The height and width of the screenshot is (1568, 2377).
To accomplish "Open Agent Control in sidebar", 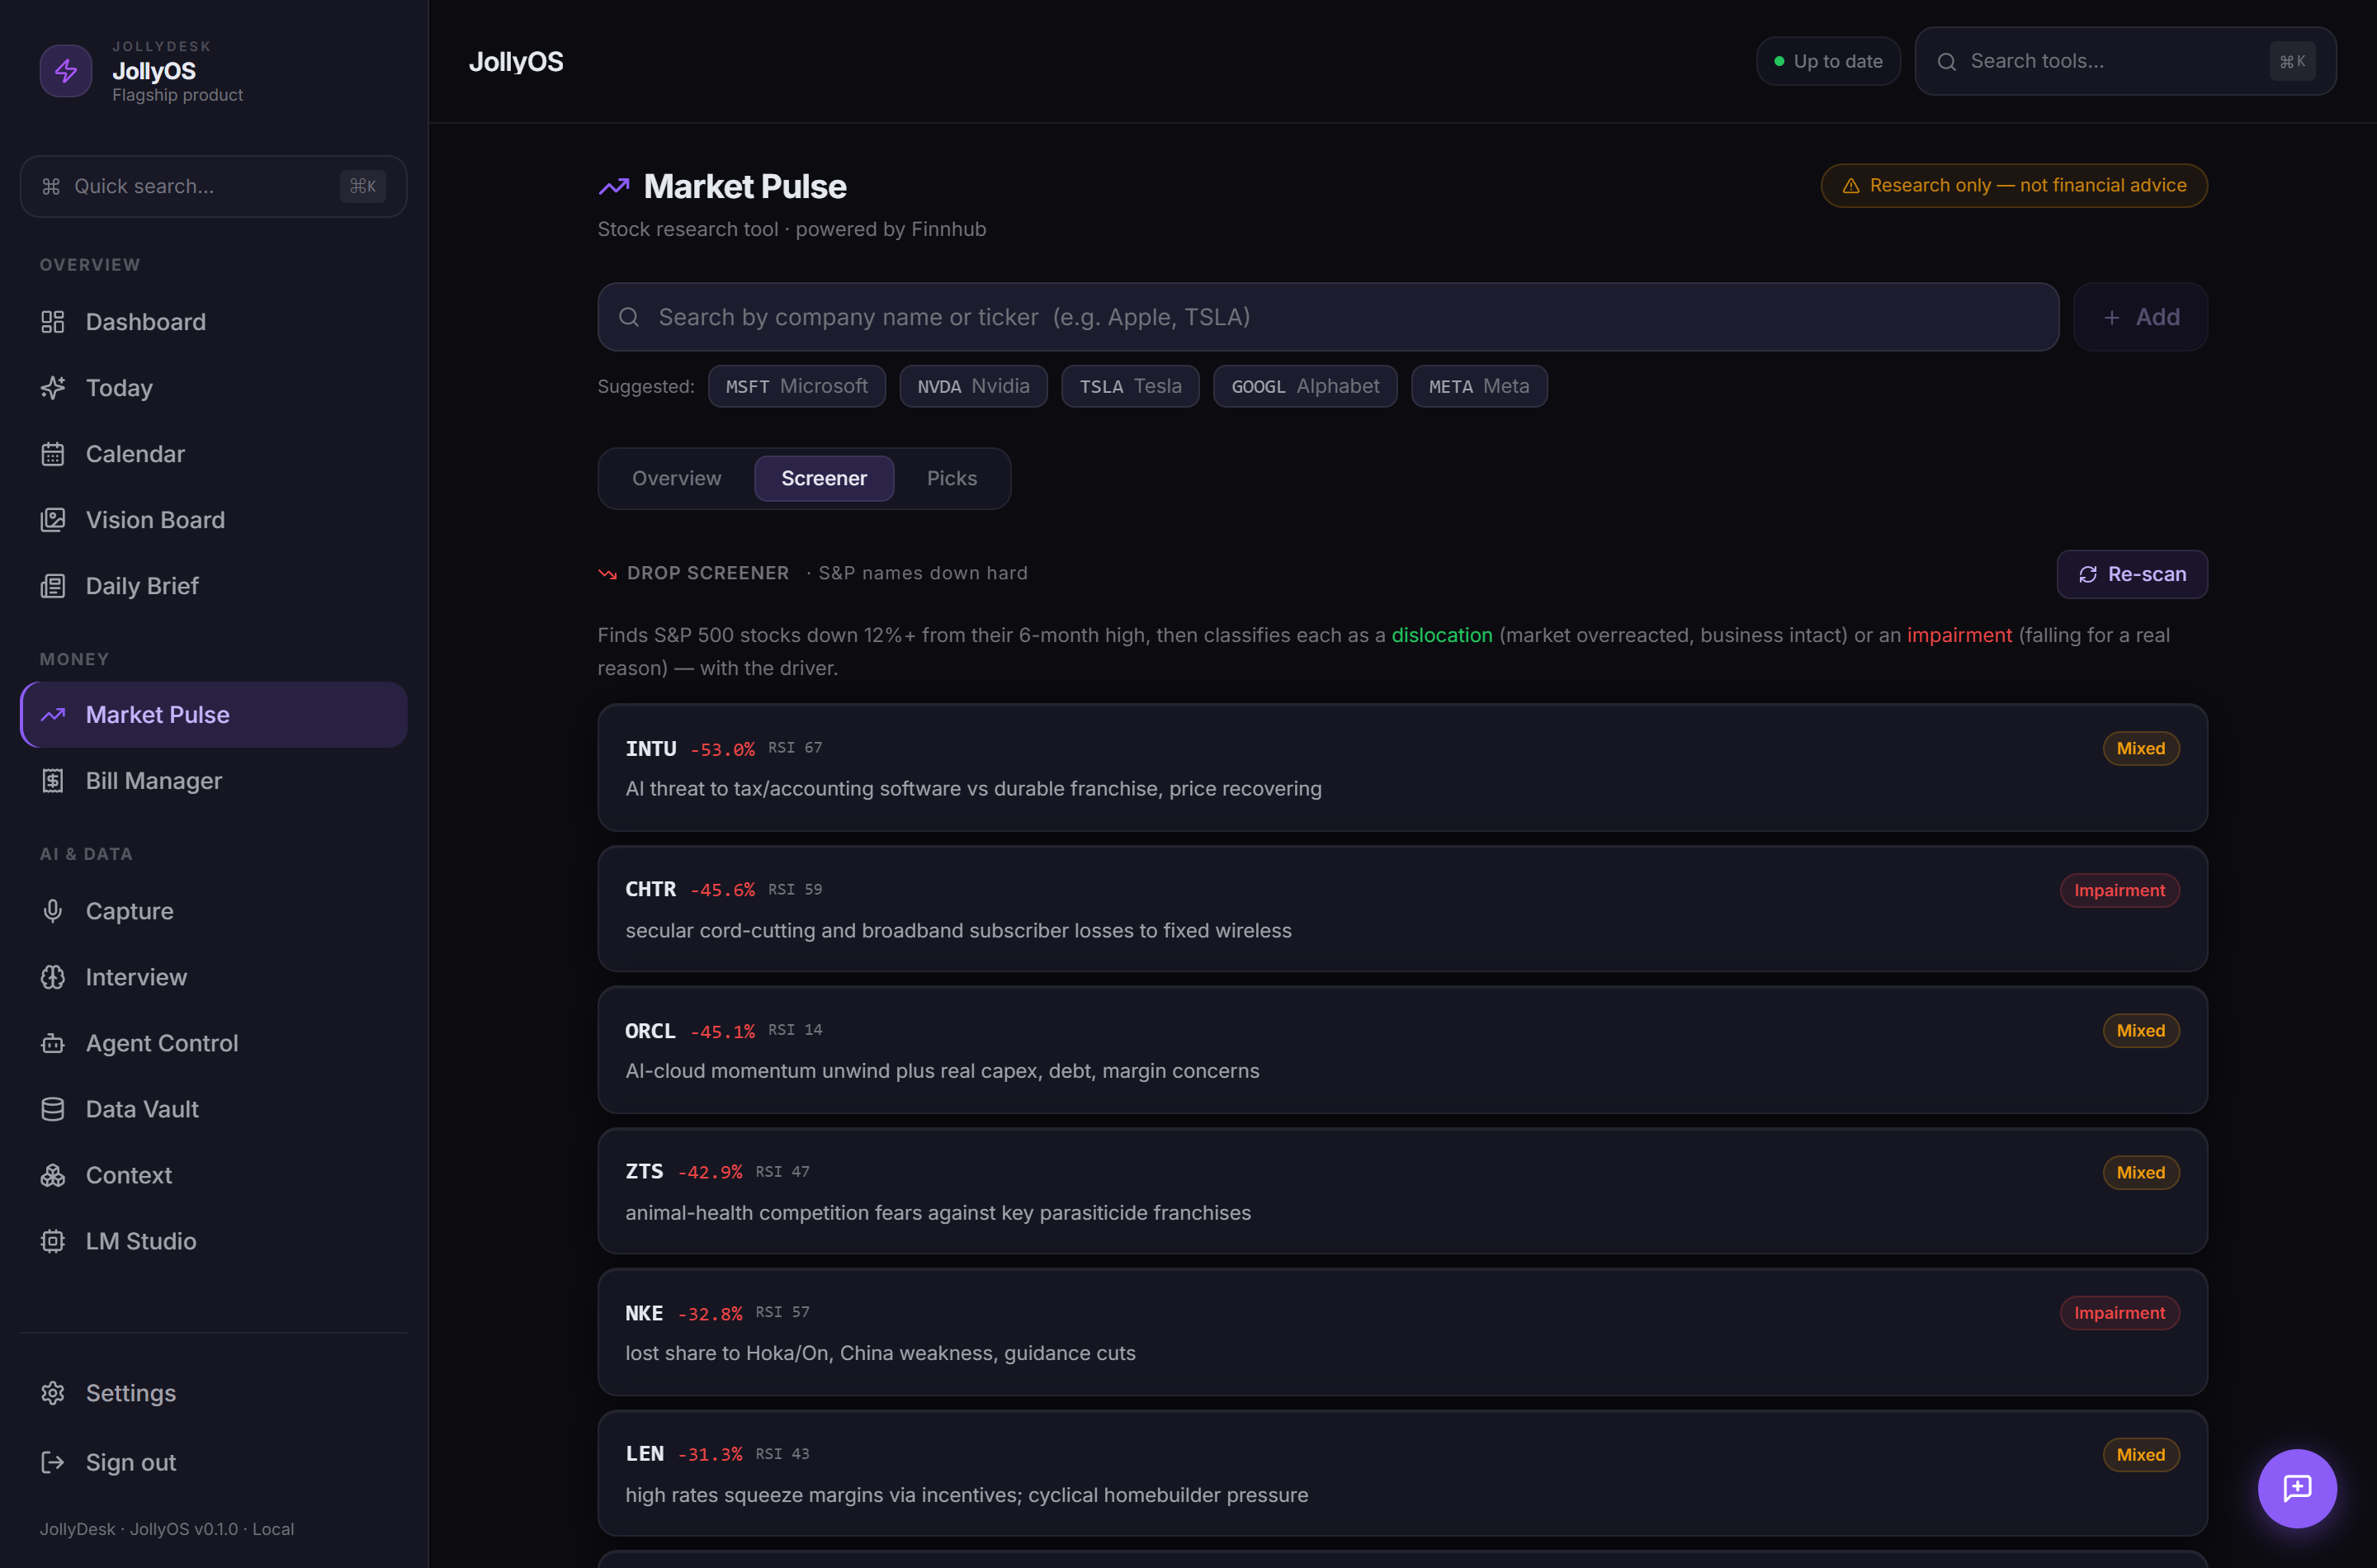I will click(214, 1043).
